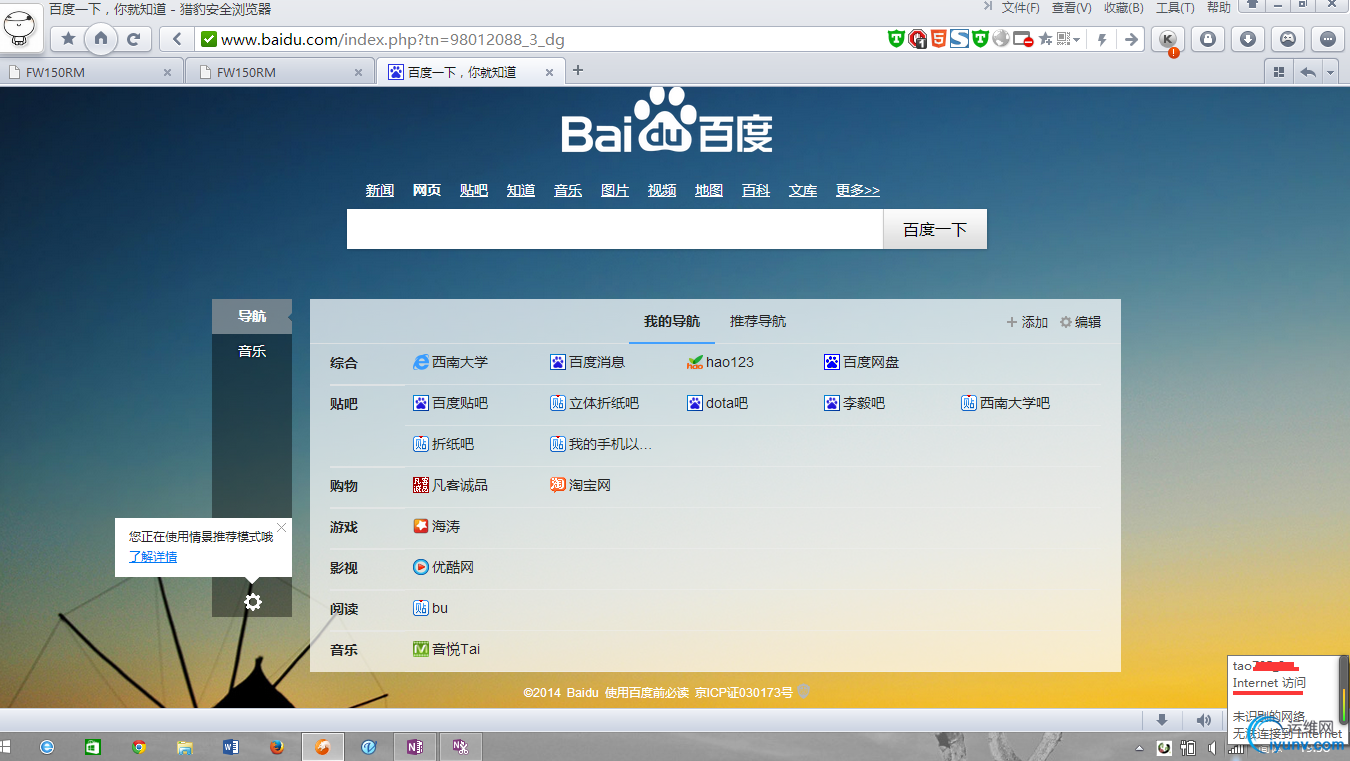Viewport: 1350px width, 761px height.
Task: Open the 查看(V) menu
Action: coord(1071,8)
